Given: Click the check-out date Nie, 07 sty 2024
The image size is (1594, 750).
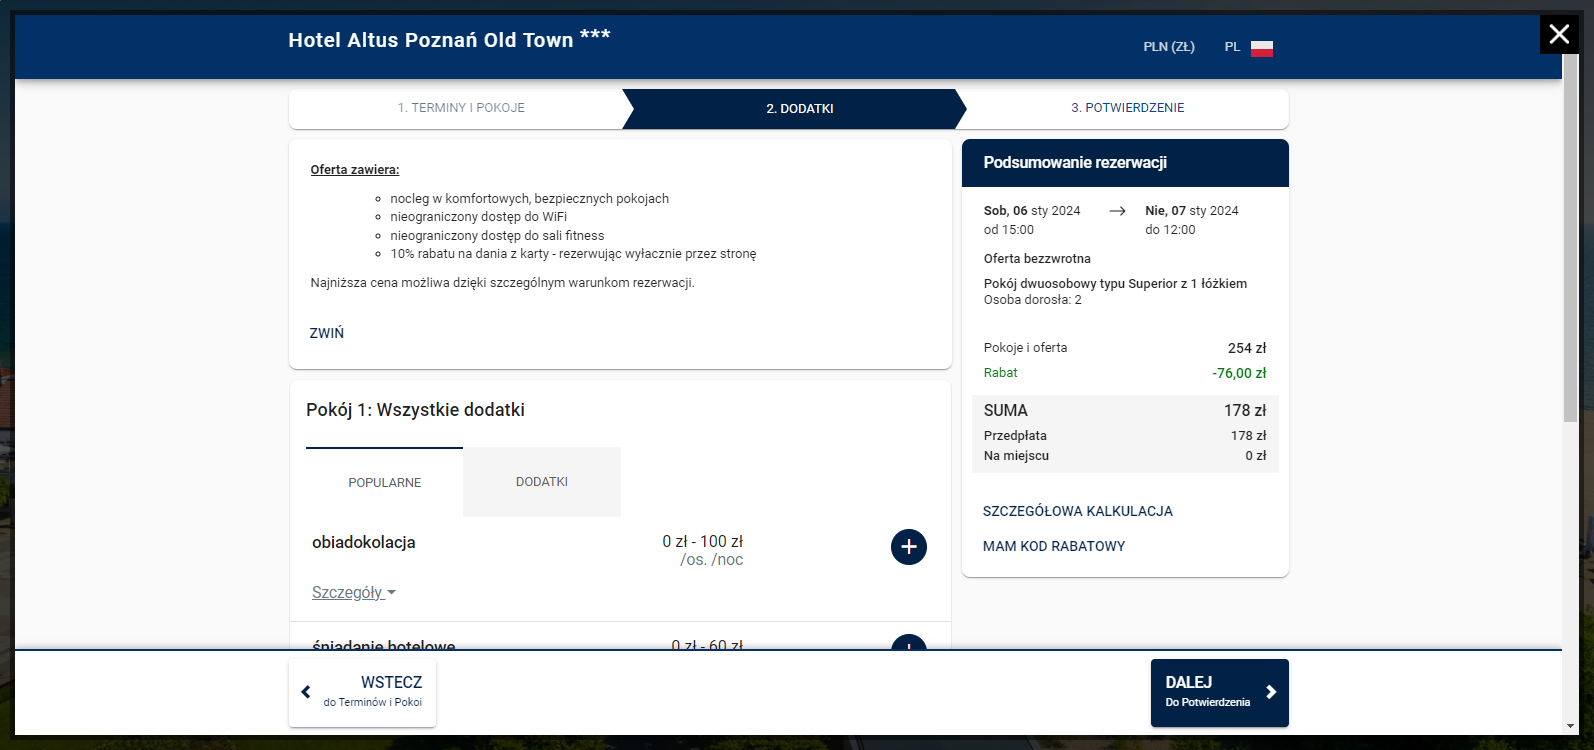Looking at the screenshot, I should click(x=1192, y=211).
